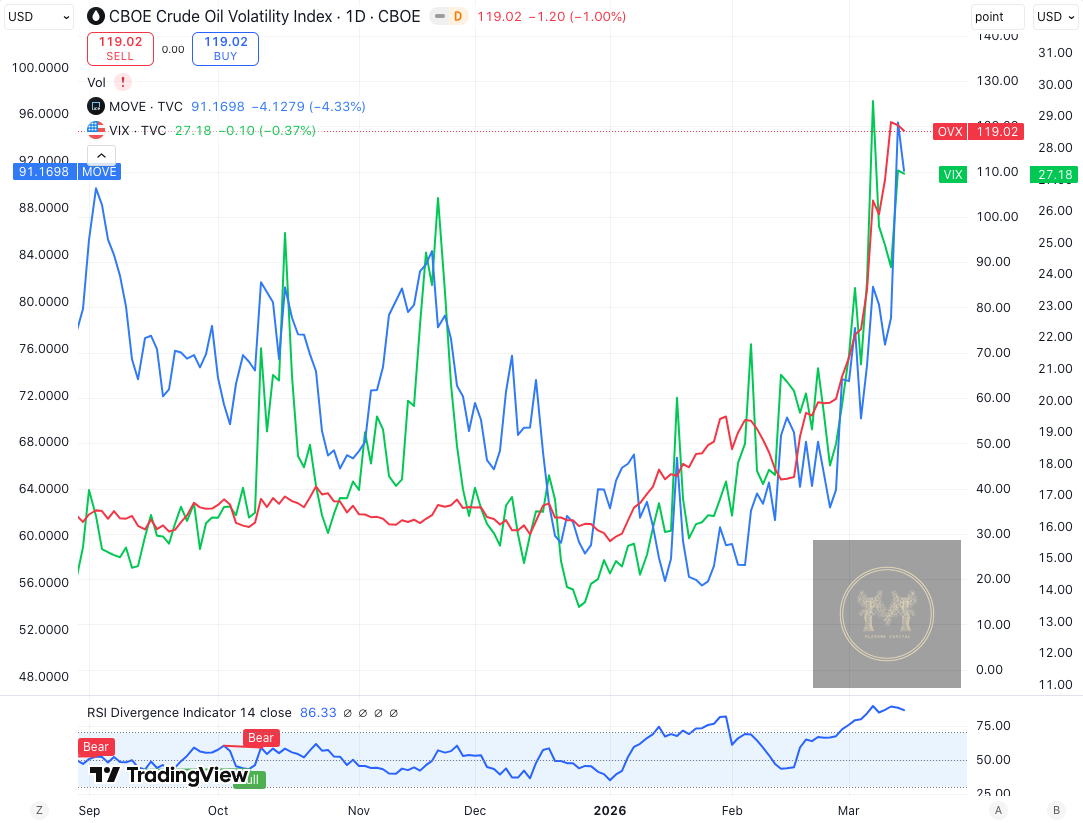
Task: Click the first Bear divergence marker near Sep
Action: 96,746
